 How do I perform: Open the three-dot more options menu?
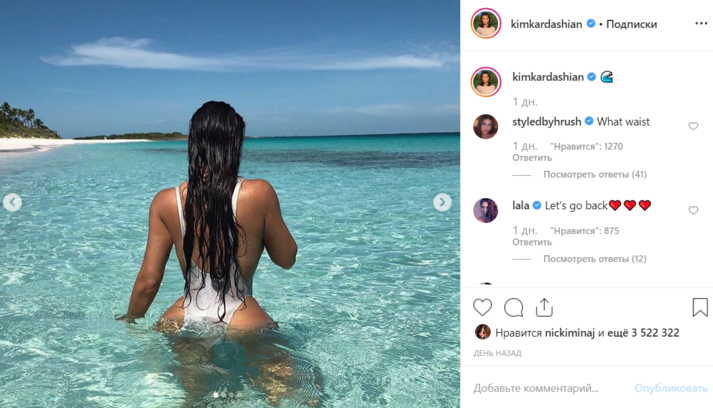pyautogui.click(x=701, y=23)
